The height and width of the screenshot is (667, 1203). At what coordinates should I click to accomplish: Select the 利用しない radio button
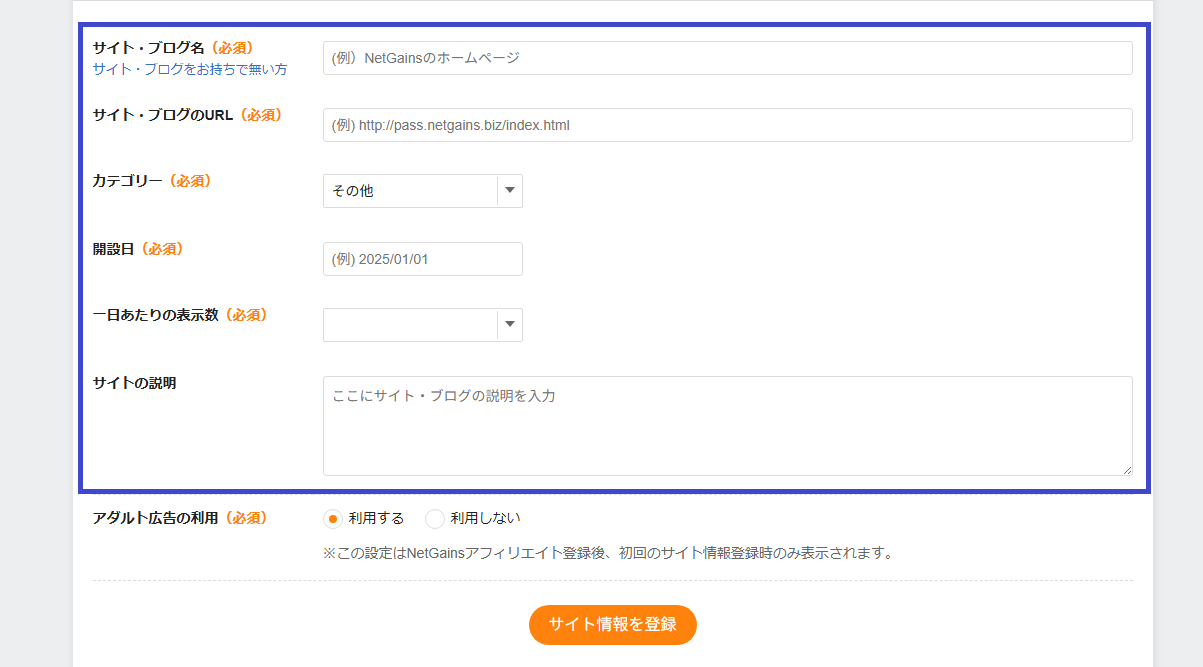pyautogui.click(x=435, y=519)
